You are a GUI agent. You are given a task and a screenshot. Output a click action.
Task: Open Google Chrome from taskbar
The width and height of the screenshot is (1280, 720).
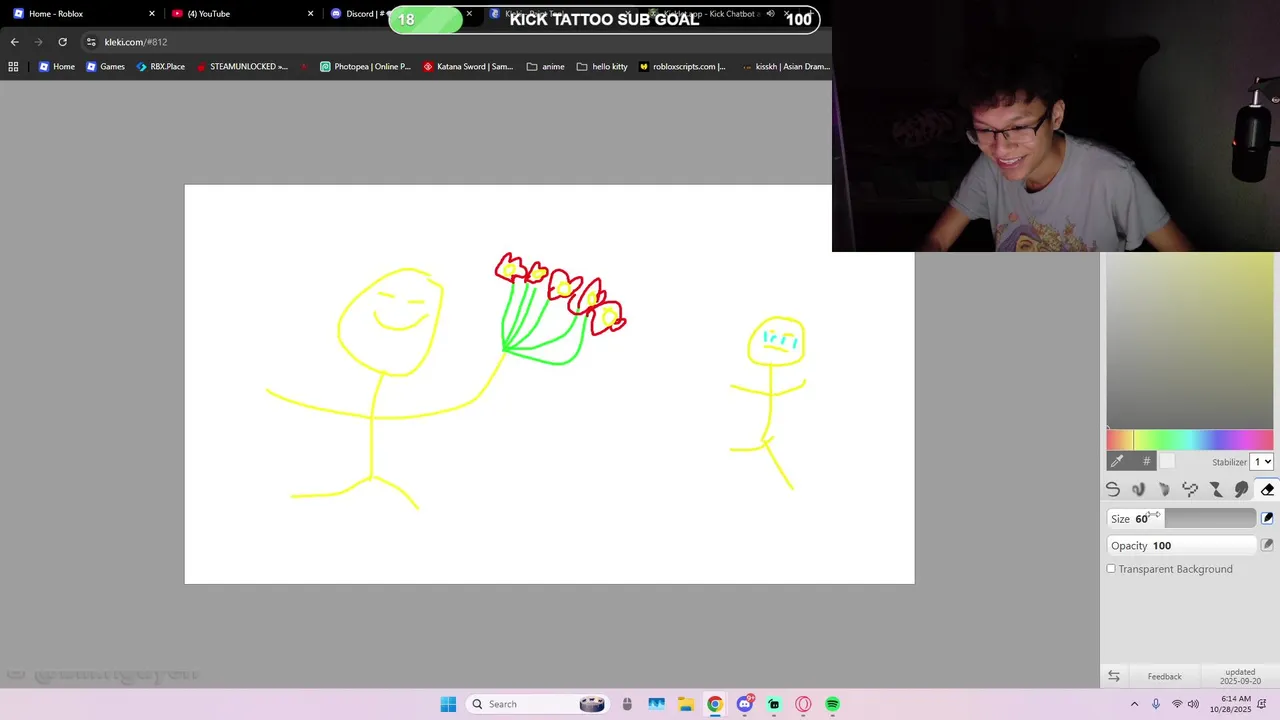(715, 704)
